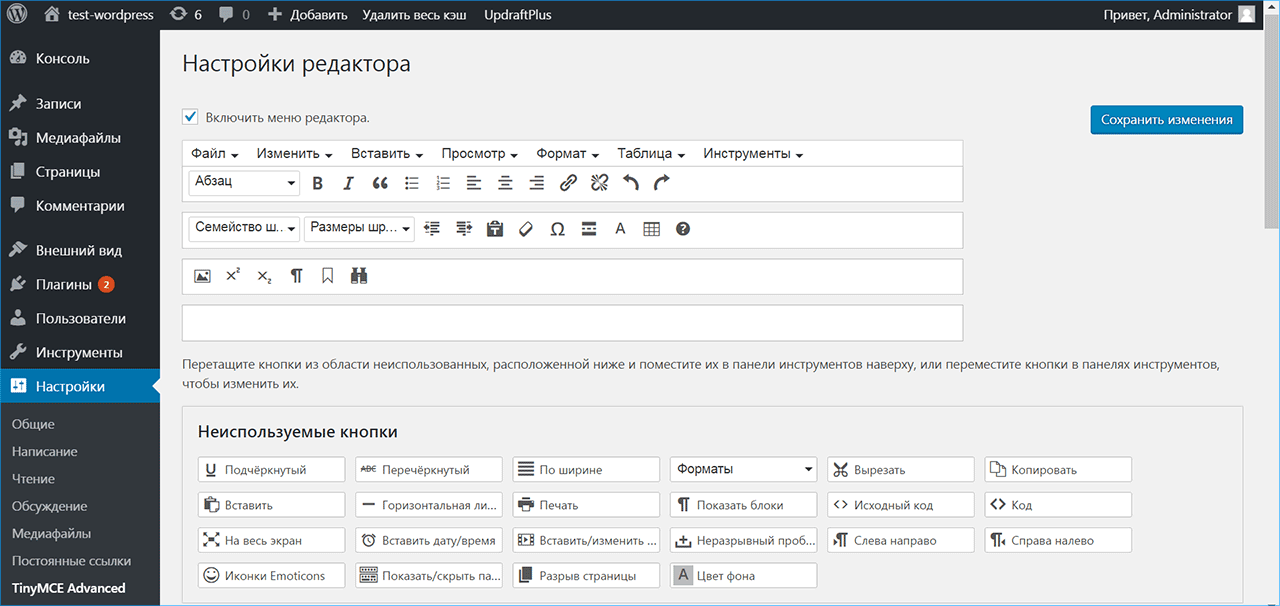Click the Печать unused button
1280x606 pixels.
tap(586, 505)
